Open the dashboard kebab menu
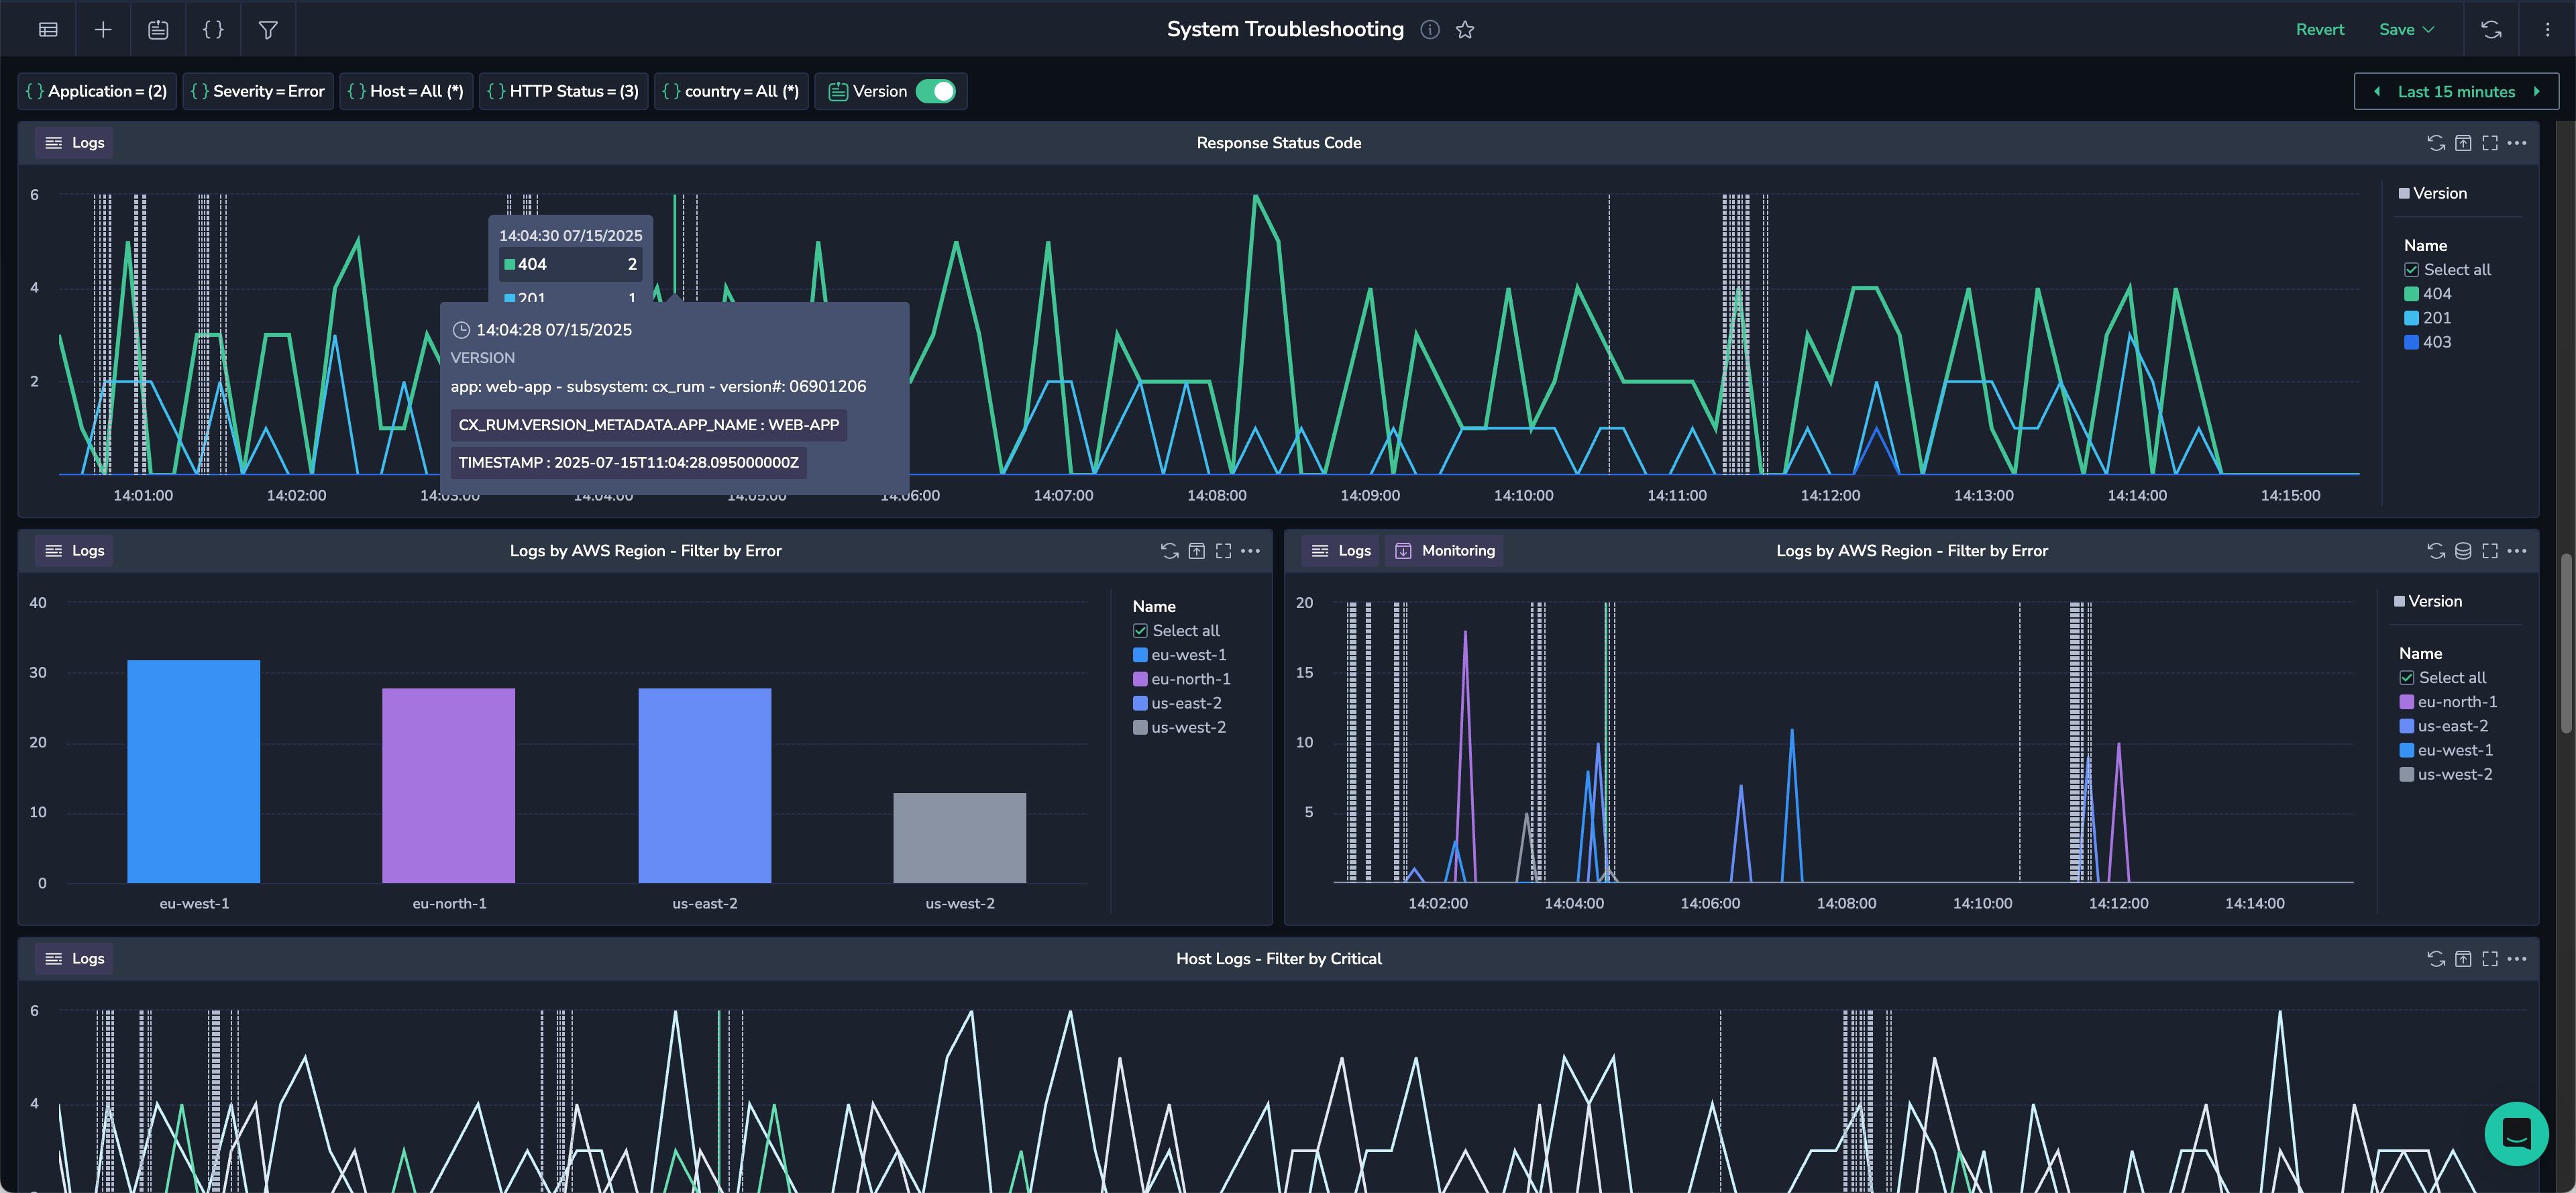The height and width of the screenshot is (1193, 2576). click(2547, 30)
